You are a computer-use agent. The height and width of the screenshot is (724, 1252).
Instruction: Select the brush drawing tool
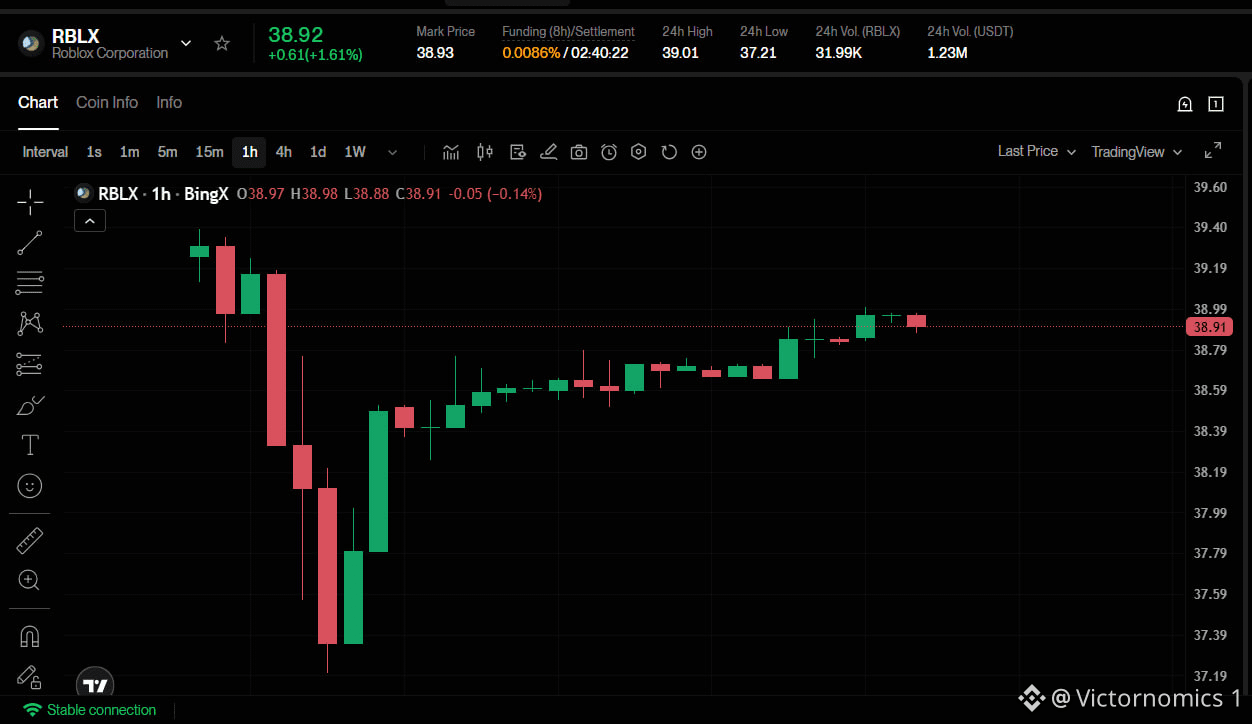point(30,405)
